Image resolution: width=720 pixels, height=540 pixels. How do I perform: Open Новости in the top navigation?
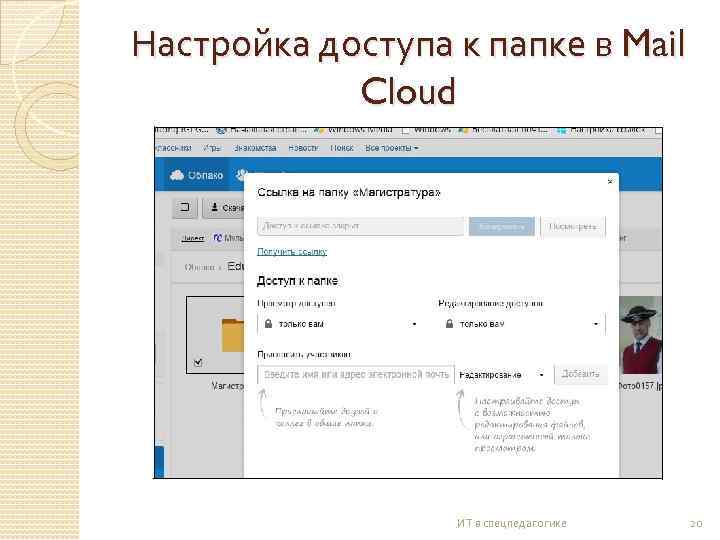303,148
